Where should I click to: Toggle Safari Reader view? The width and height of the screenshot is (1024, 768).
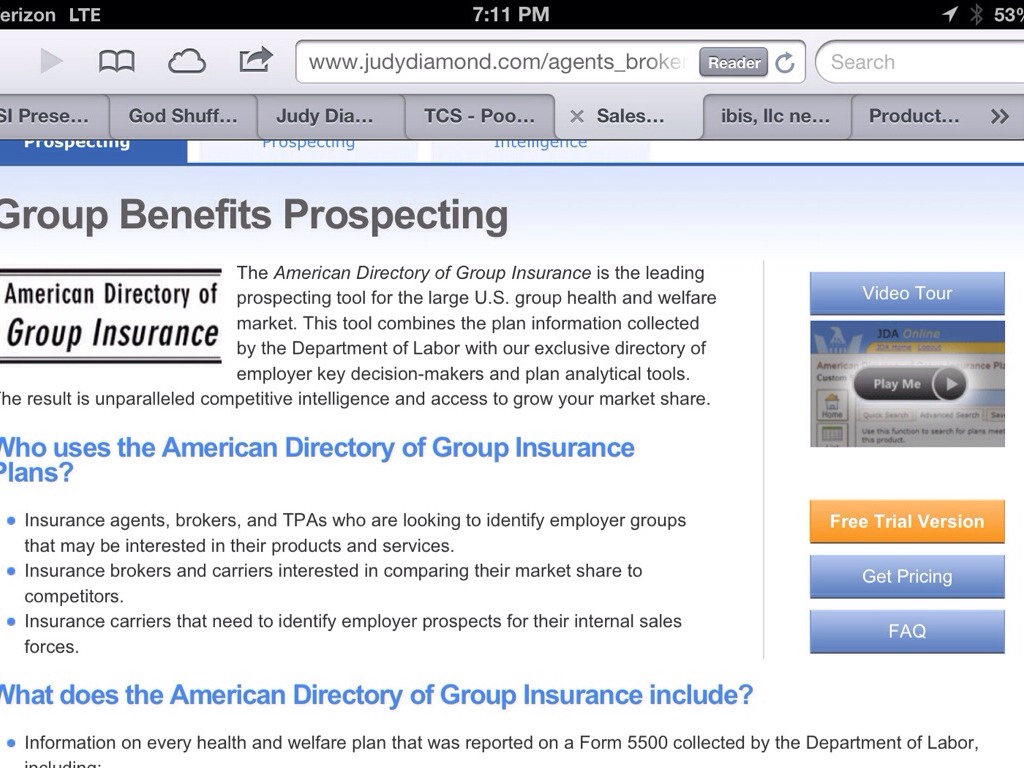point(734,63)
